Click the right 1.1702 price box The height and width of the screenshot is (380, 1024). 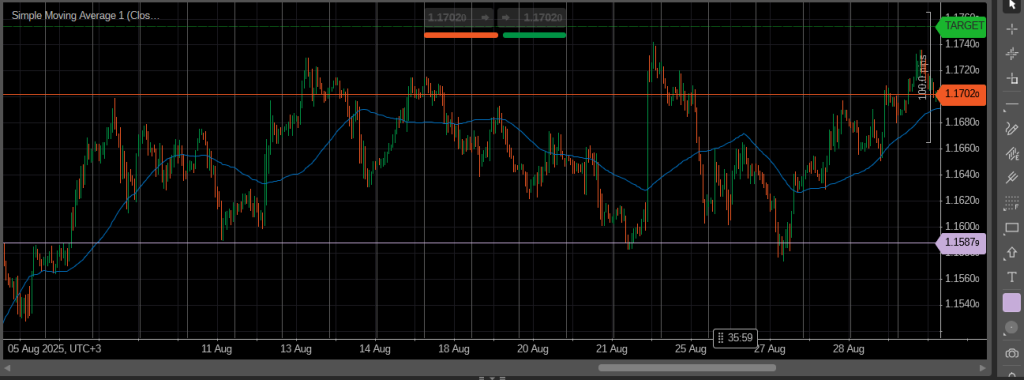click(x=532, y=18)
